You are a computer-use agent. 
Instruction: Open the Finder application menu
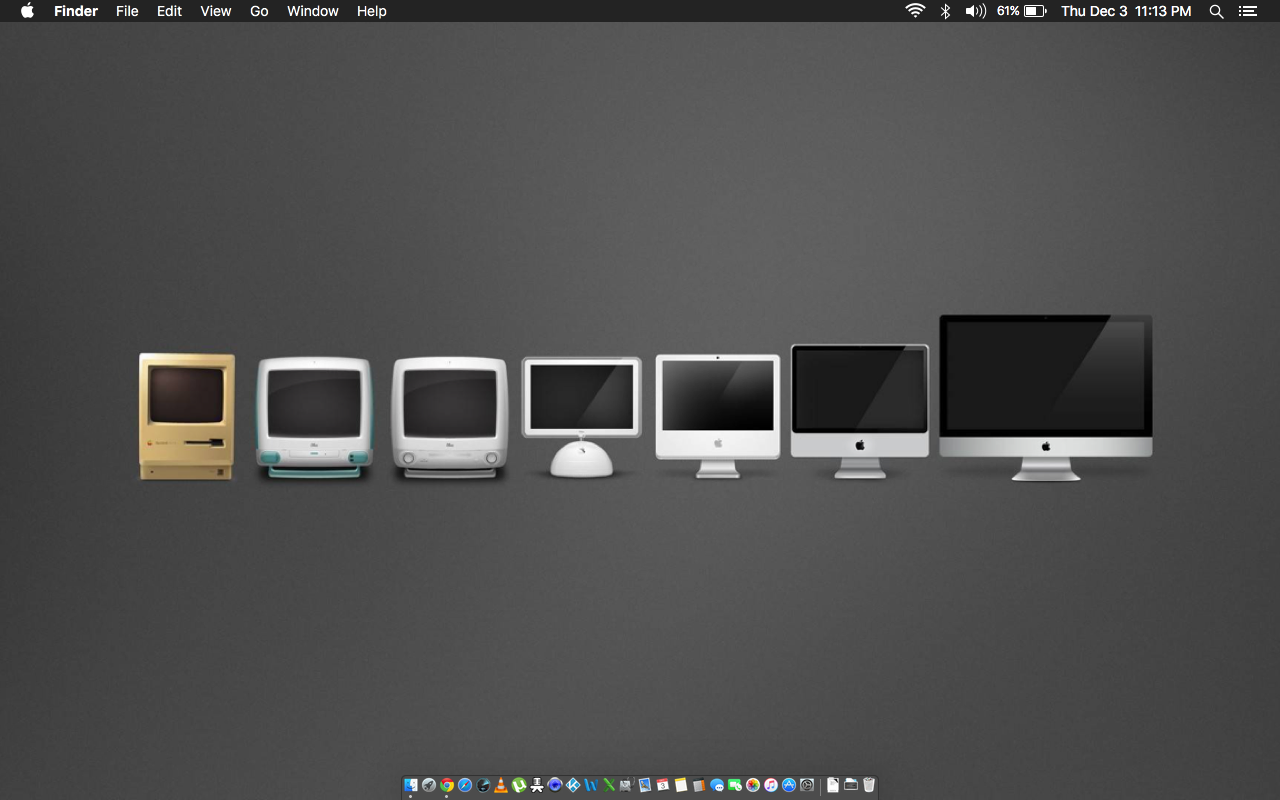click(76, 11)
